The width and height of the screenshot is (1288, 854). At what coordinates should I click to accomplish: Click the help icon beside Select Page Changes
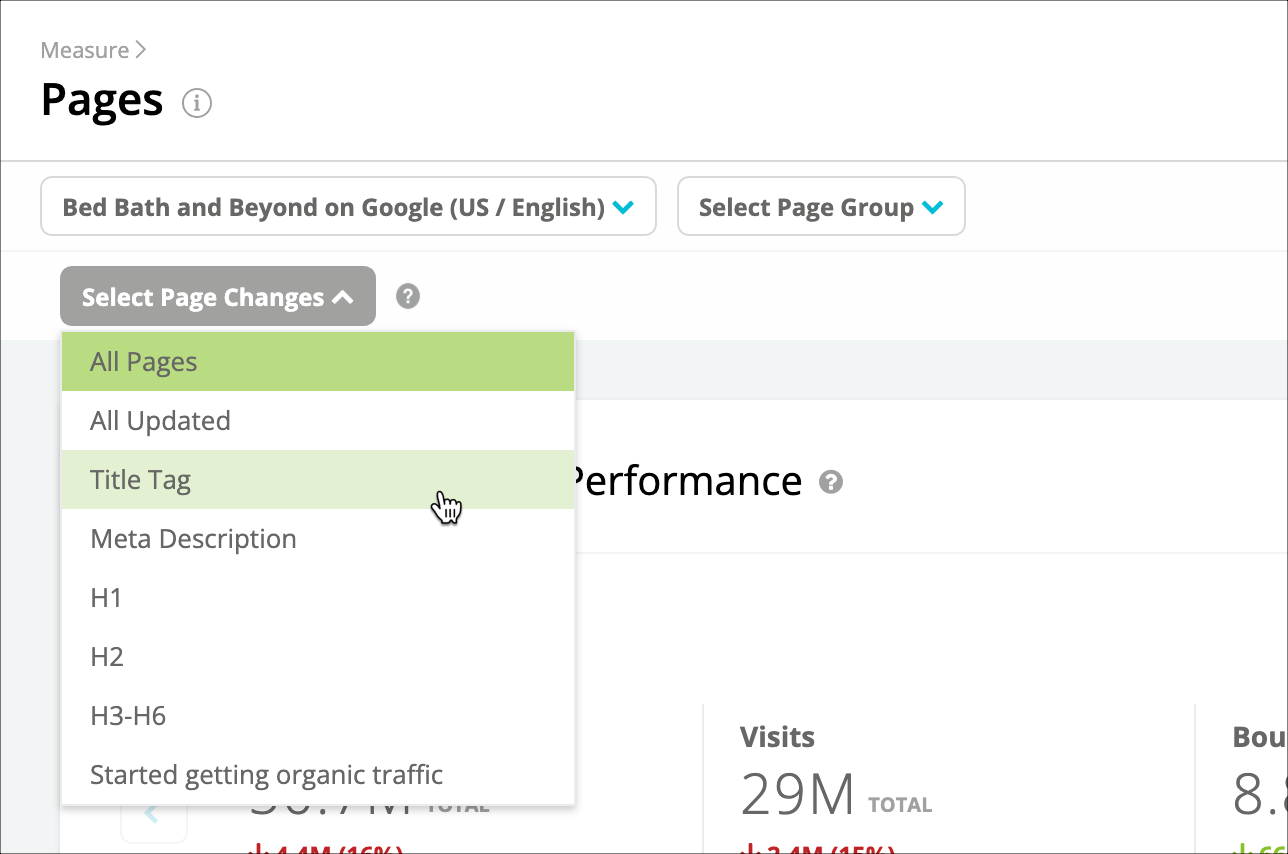point(407,296)
